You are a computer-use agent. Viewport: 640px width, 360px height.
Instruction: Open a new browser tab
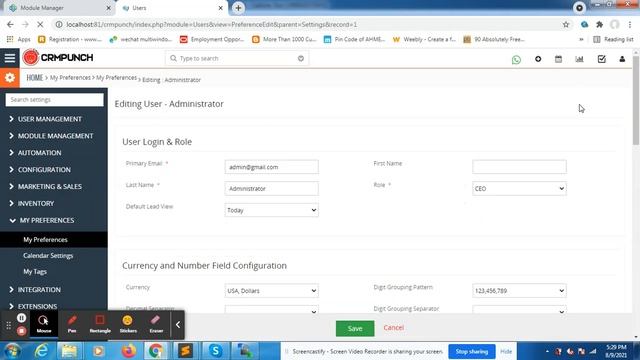coord(238,8)
